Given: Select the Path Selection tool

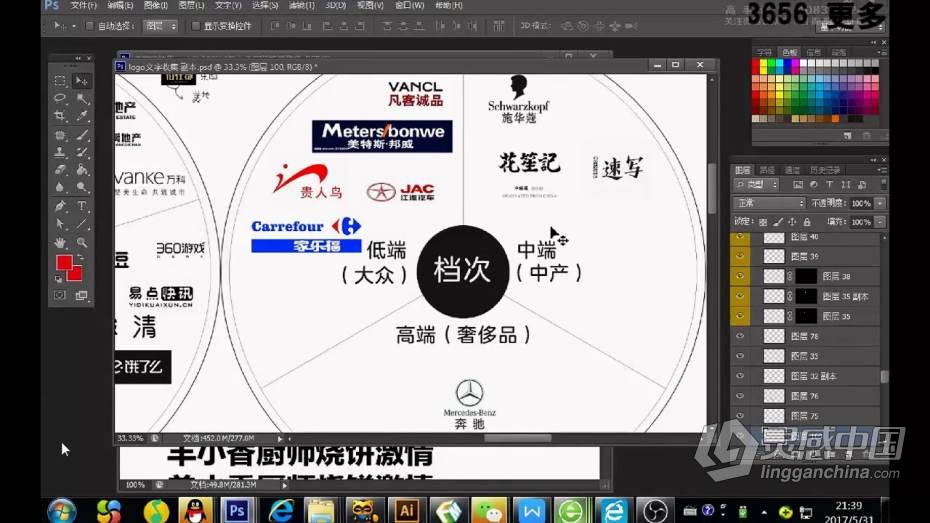Looking at the screenshot, I should pyautogui.click(x=60, y=224).
